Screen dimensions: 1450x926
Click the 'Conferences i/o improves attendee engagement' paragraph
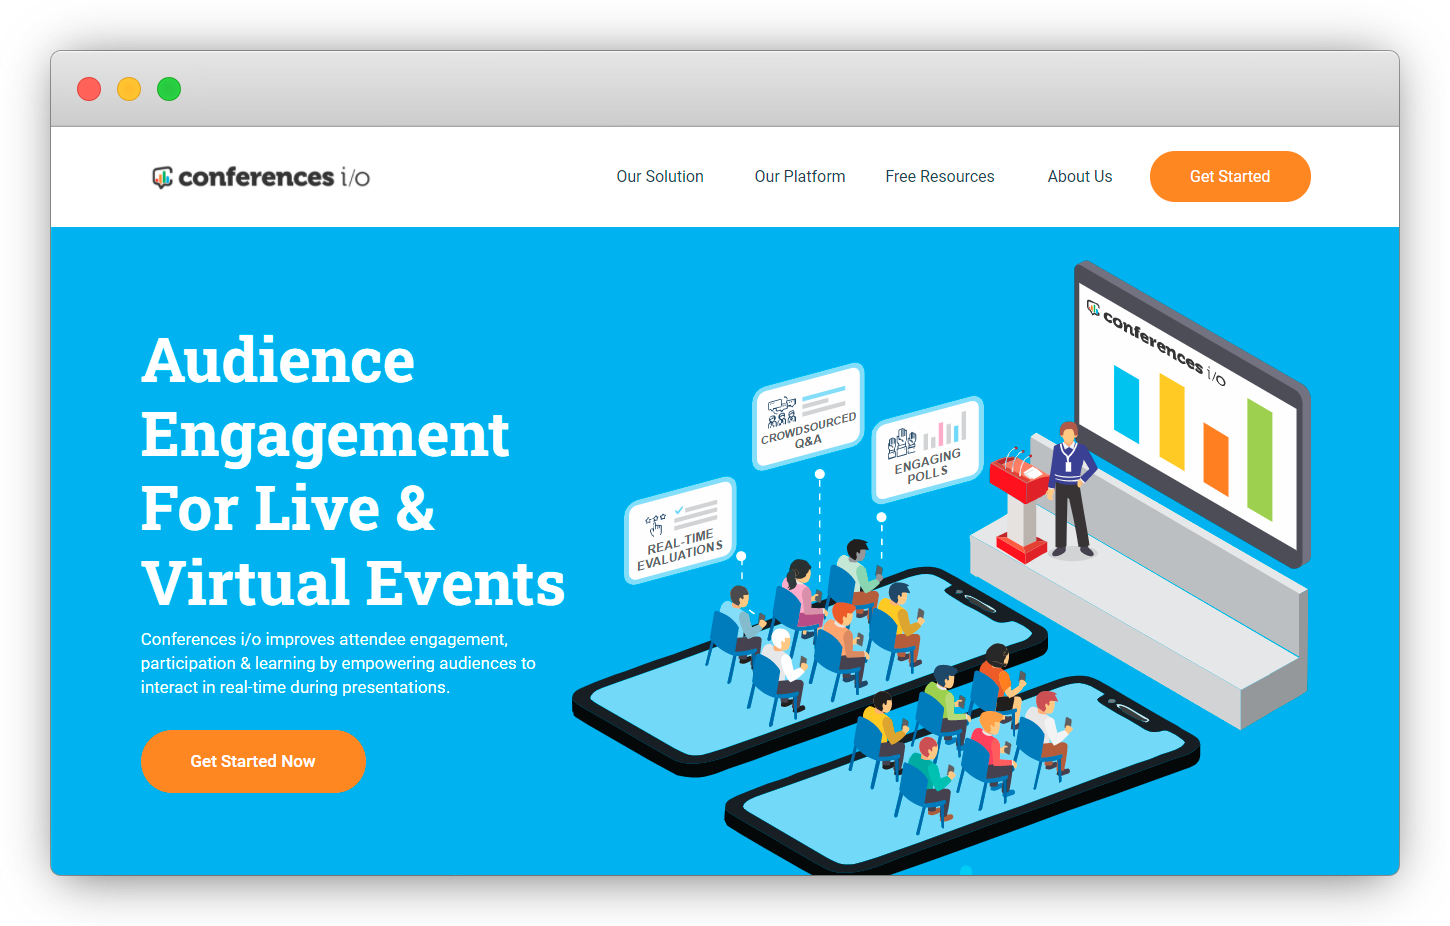point(338,663)
